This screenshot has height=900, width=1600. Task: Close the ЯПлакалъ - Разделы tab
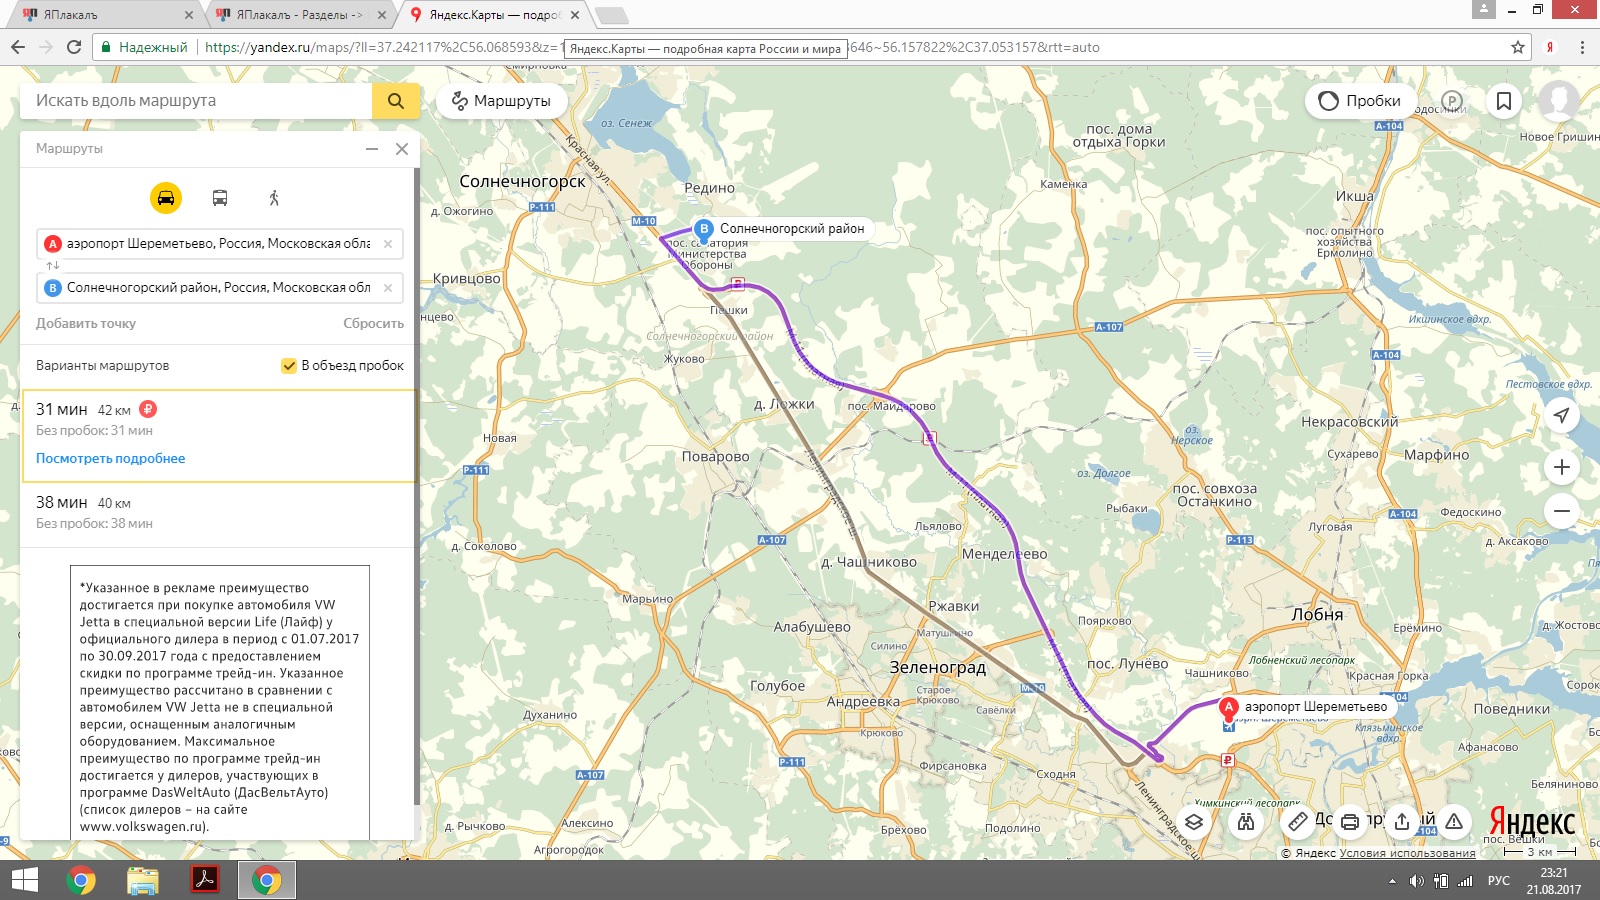381,15
